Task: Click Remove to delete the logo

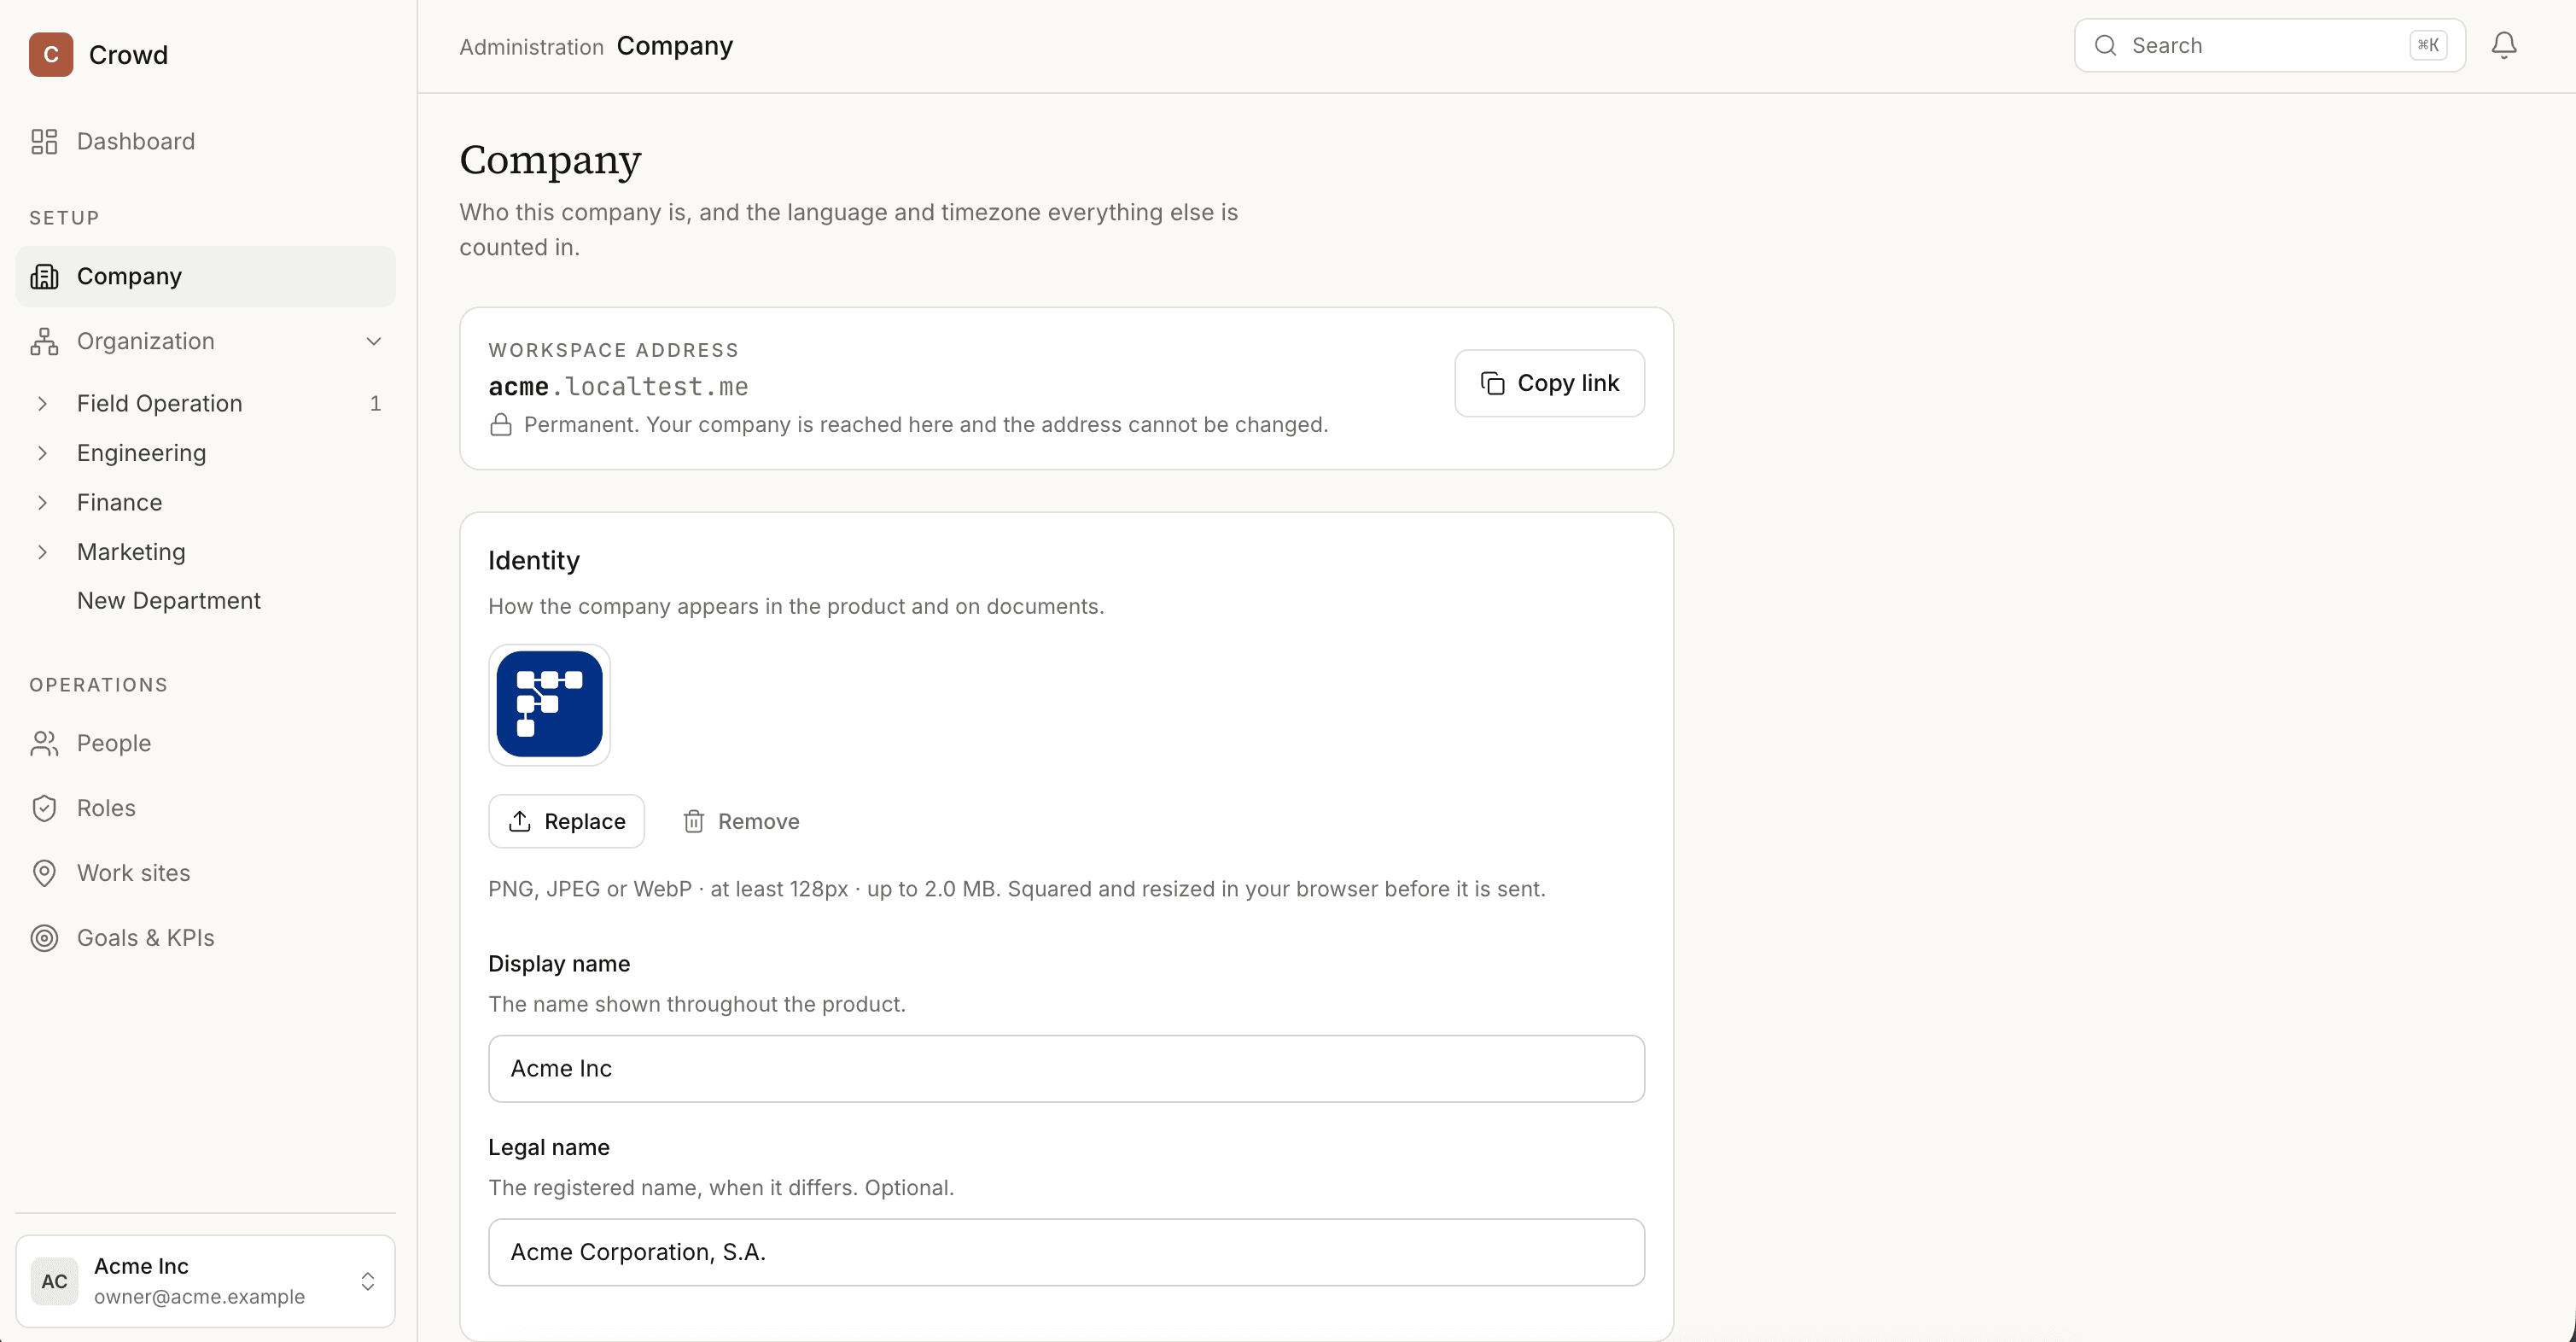Action: coord(741,821)
